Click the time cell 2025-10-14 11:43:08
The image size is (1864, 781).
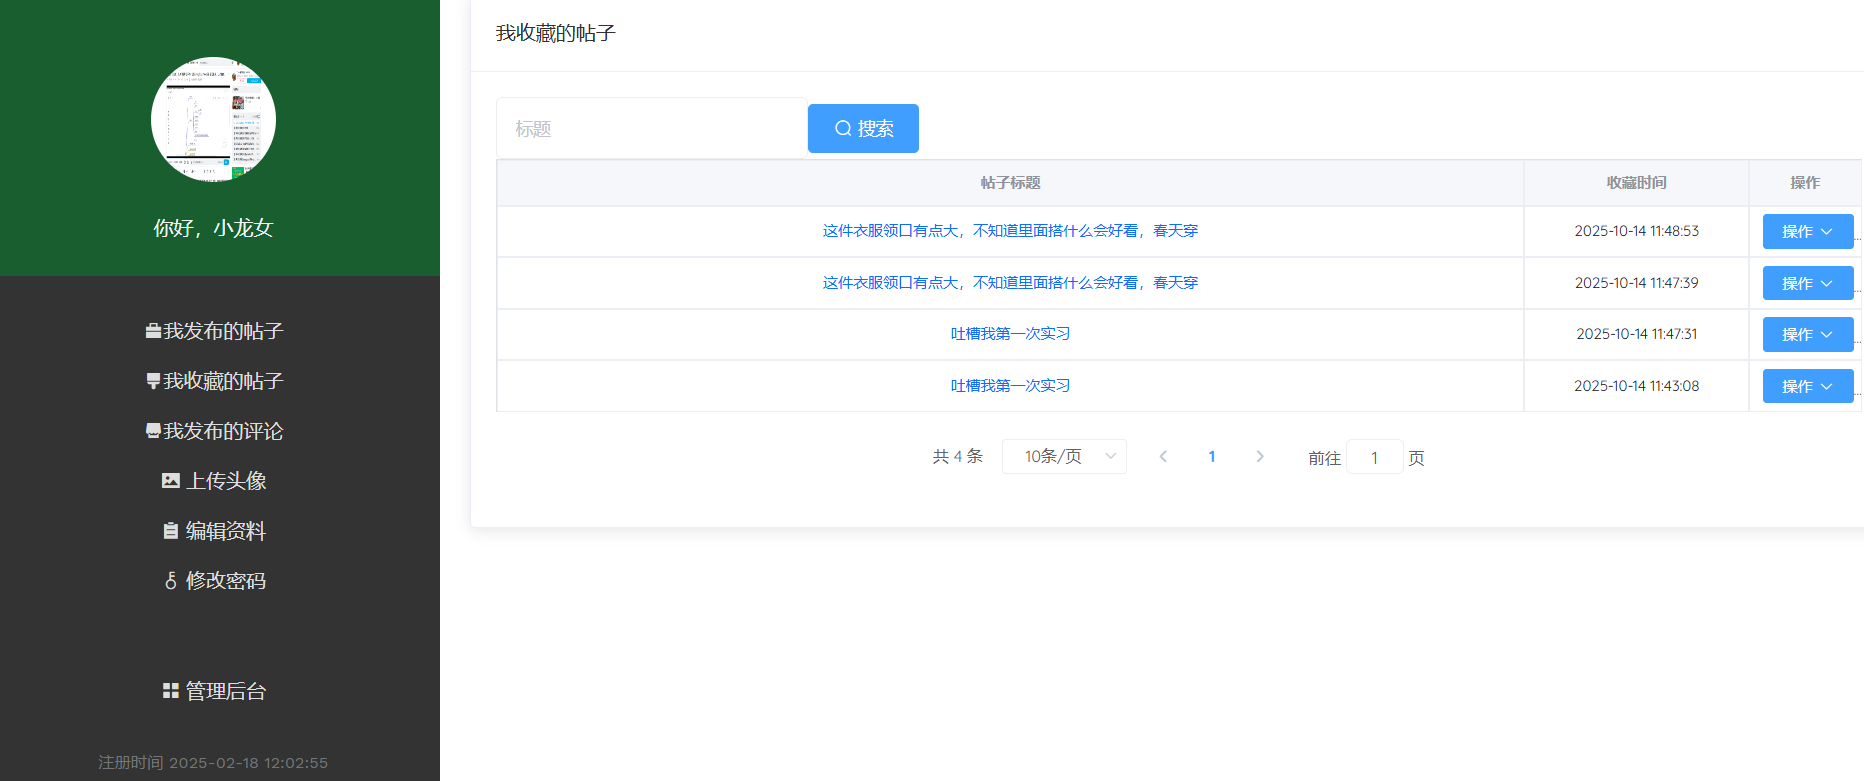1636,386
